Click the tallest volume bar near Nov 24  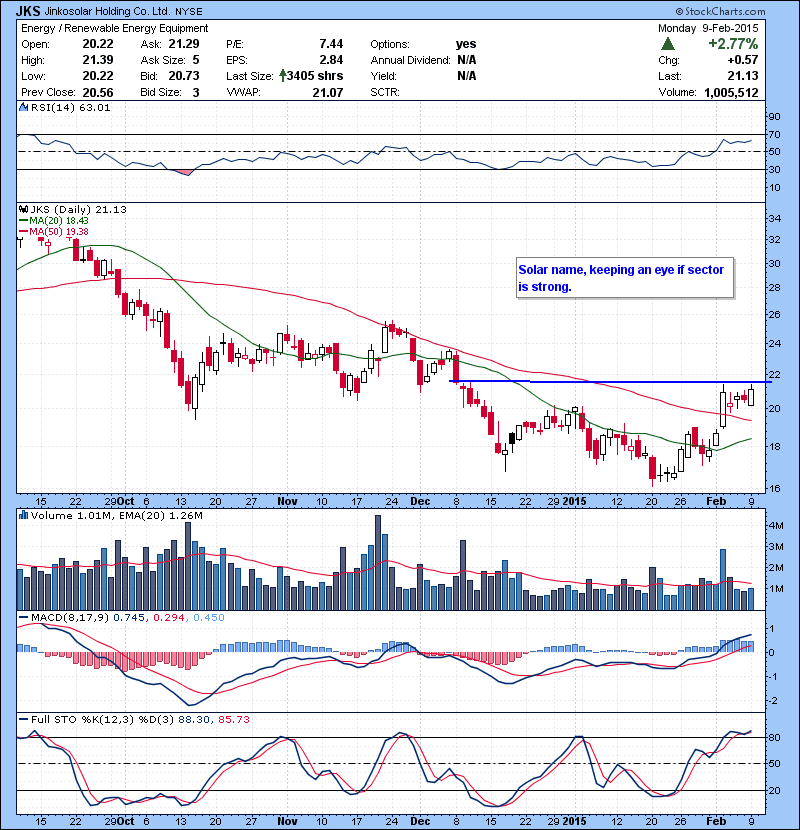pyautogui.click(x=377, y=563)
